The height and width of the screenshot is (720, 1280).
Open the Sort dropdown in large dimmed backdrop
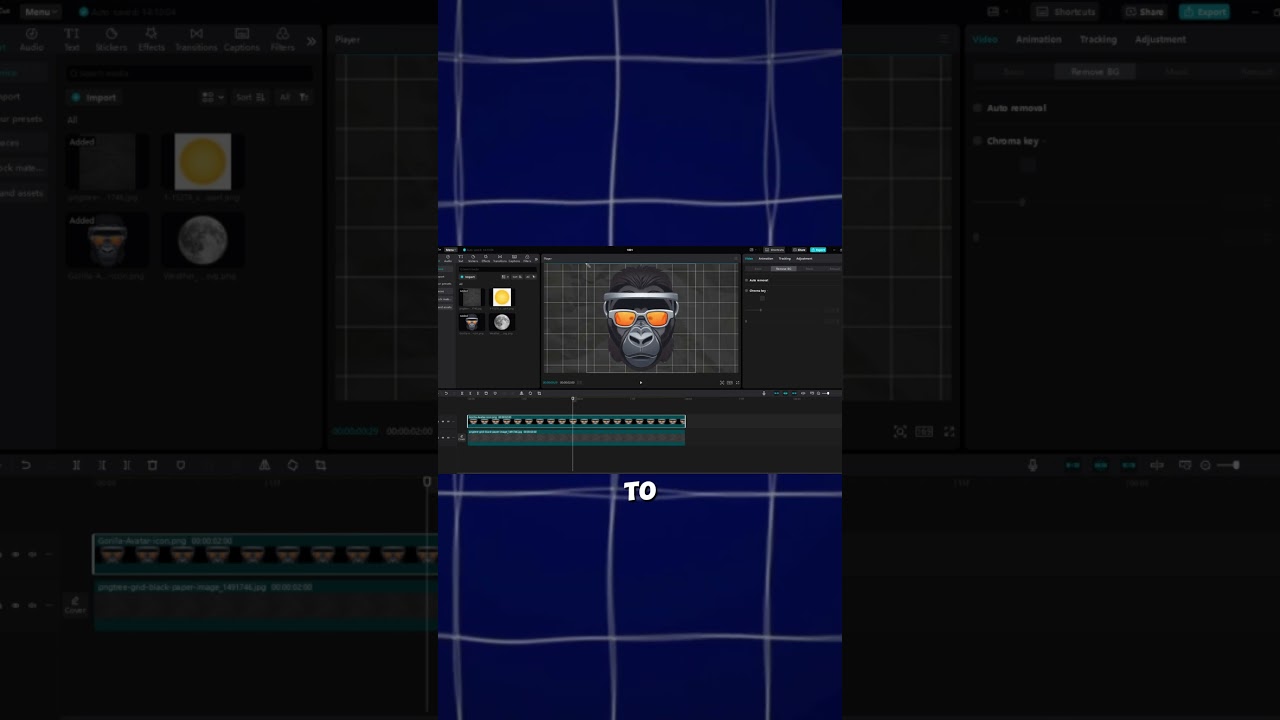click(250, 97)
